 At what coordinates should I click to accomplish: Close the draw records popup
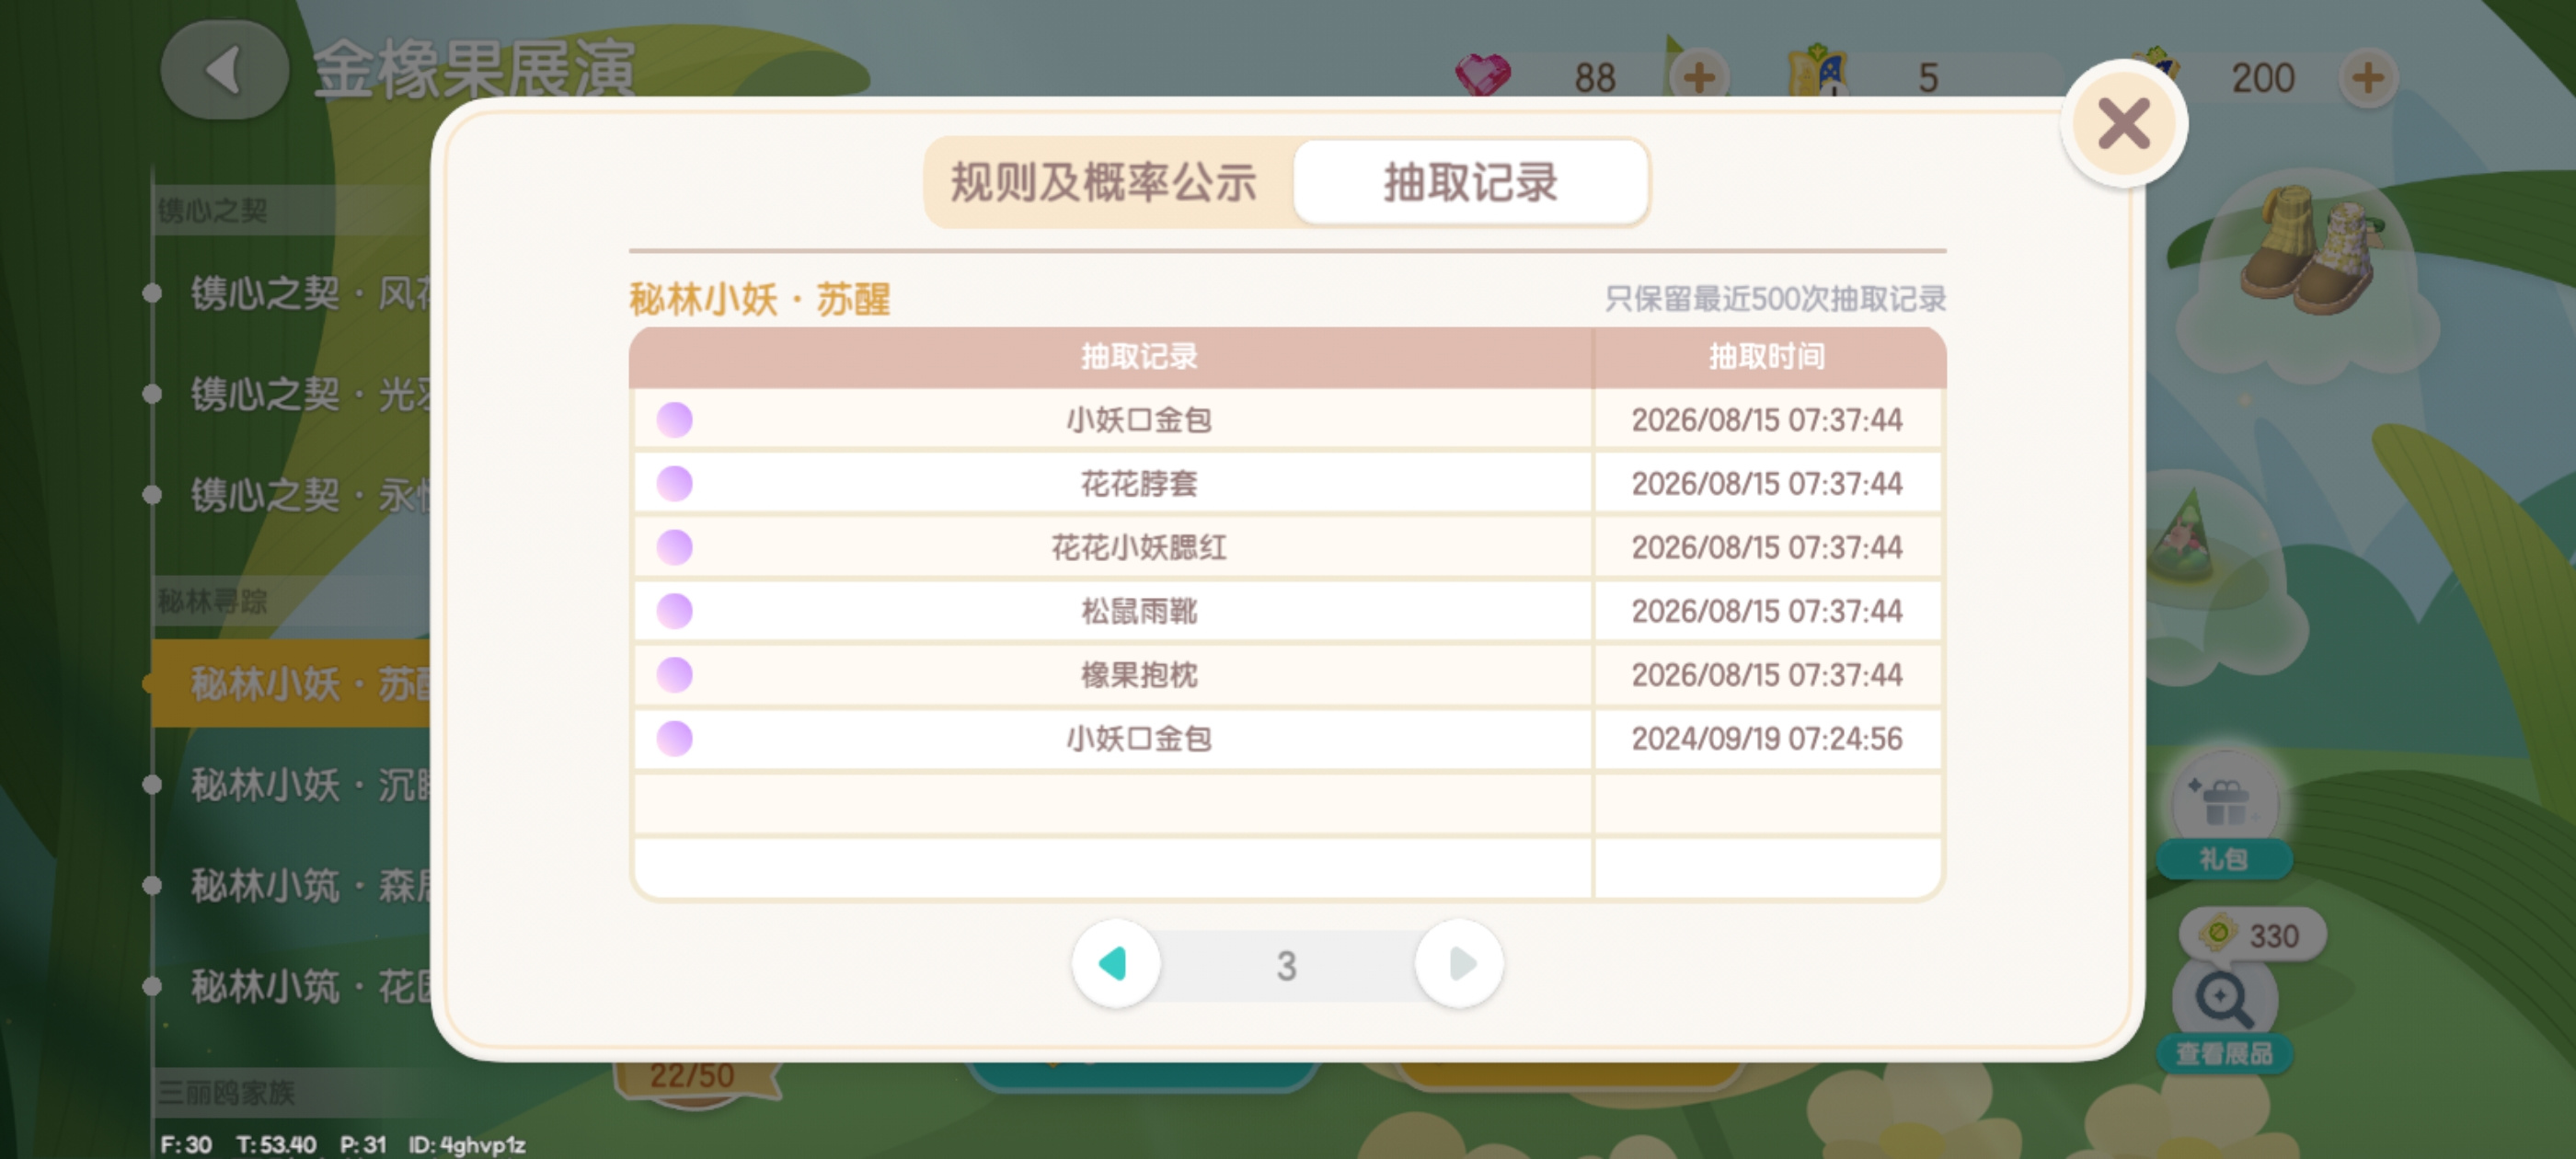2124,123
